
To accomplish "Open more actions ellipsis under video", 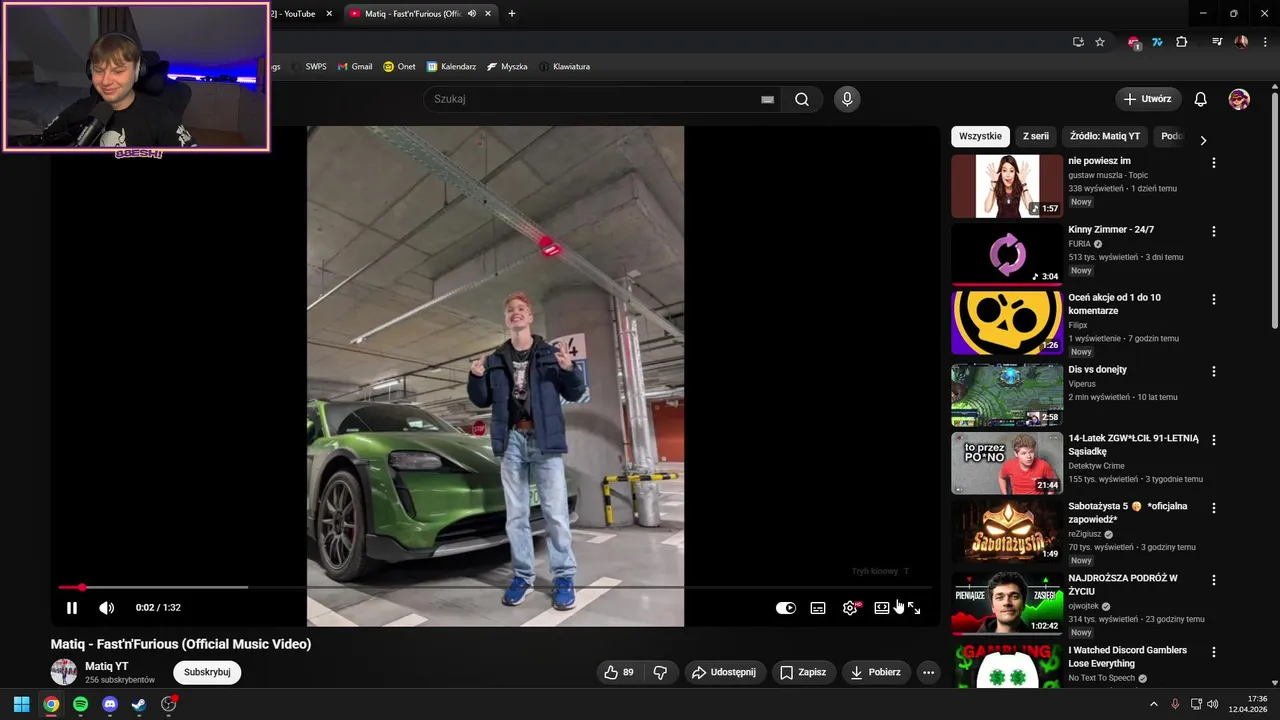I will coord(928,672).
